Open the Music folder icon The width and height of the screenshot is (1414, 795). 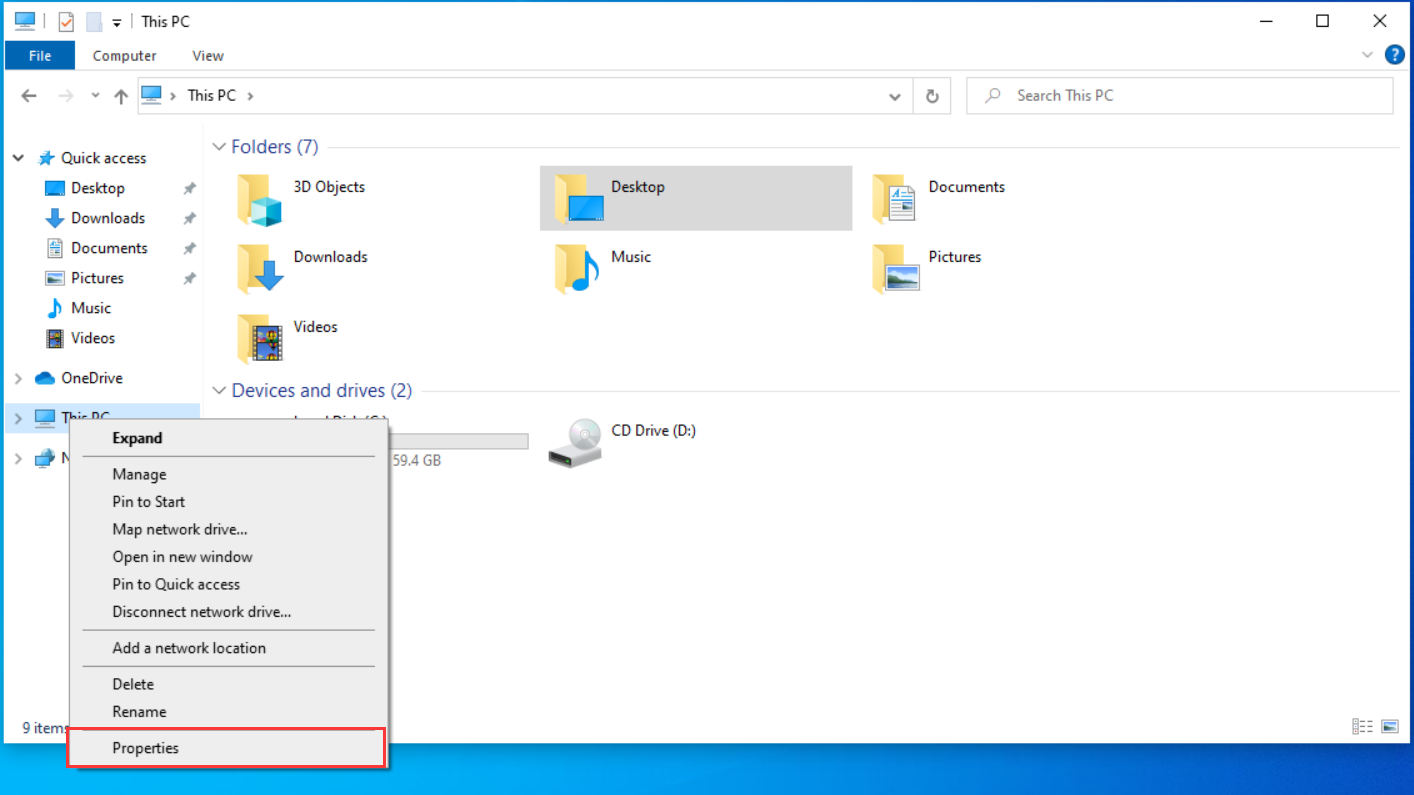577,269
